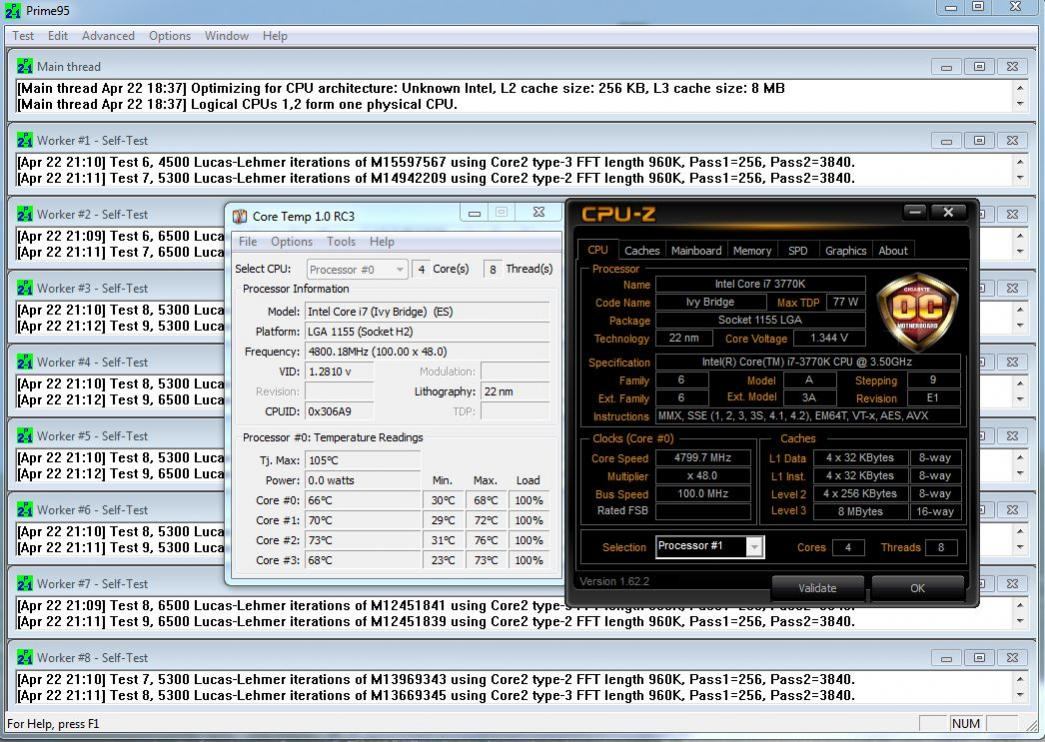Minimize the Core Temp window
Image resolution: width=1045 pixels, height=742 pixels.
[475, 213]
